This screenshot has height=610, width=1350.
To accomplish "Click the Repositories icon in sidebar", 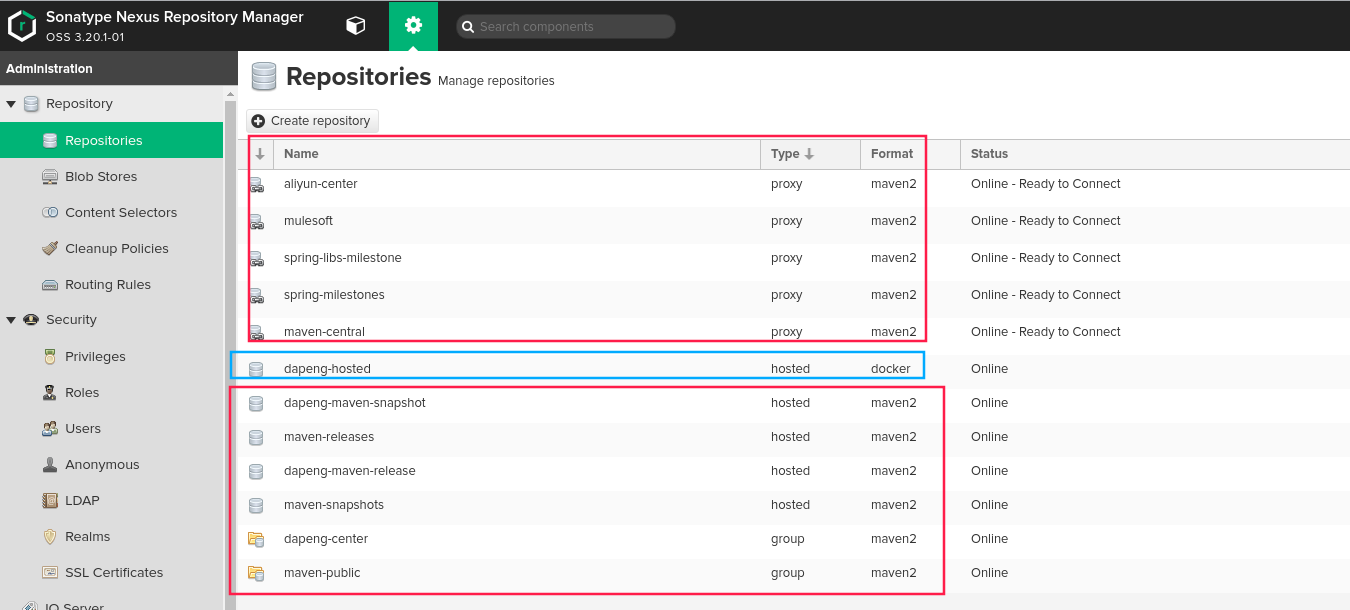I will pos(50,140).
